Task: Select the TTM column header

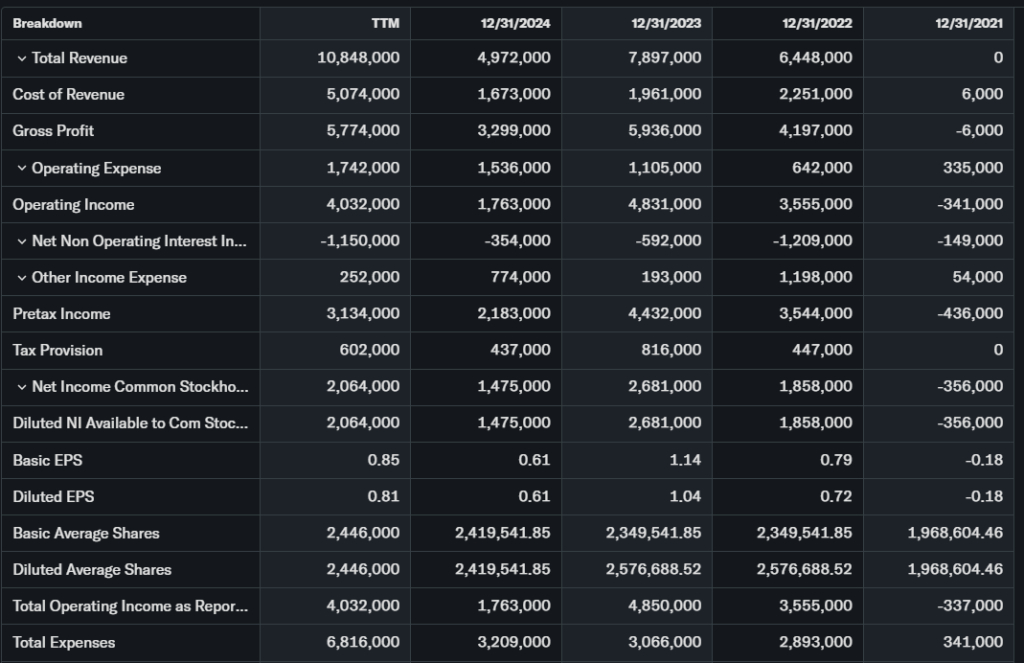Action: [x=385, y=23]
